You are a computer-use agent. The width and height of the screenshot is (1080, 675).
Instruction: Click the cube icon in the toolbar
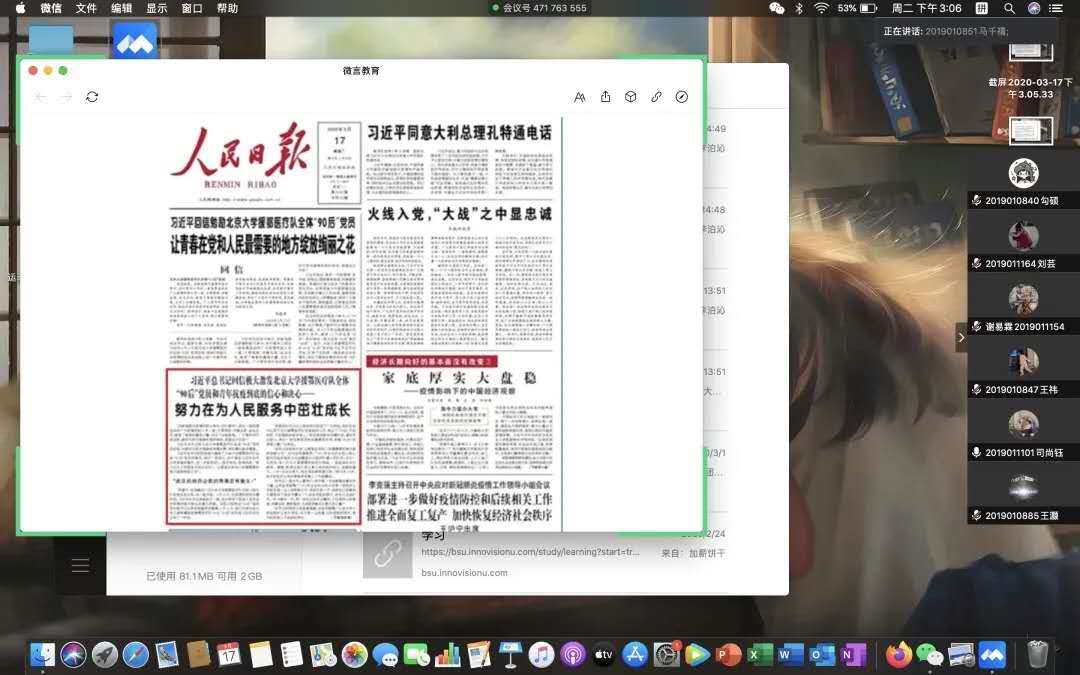[631, 97]
